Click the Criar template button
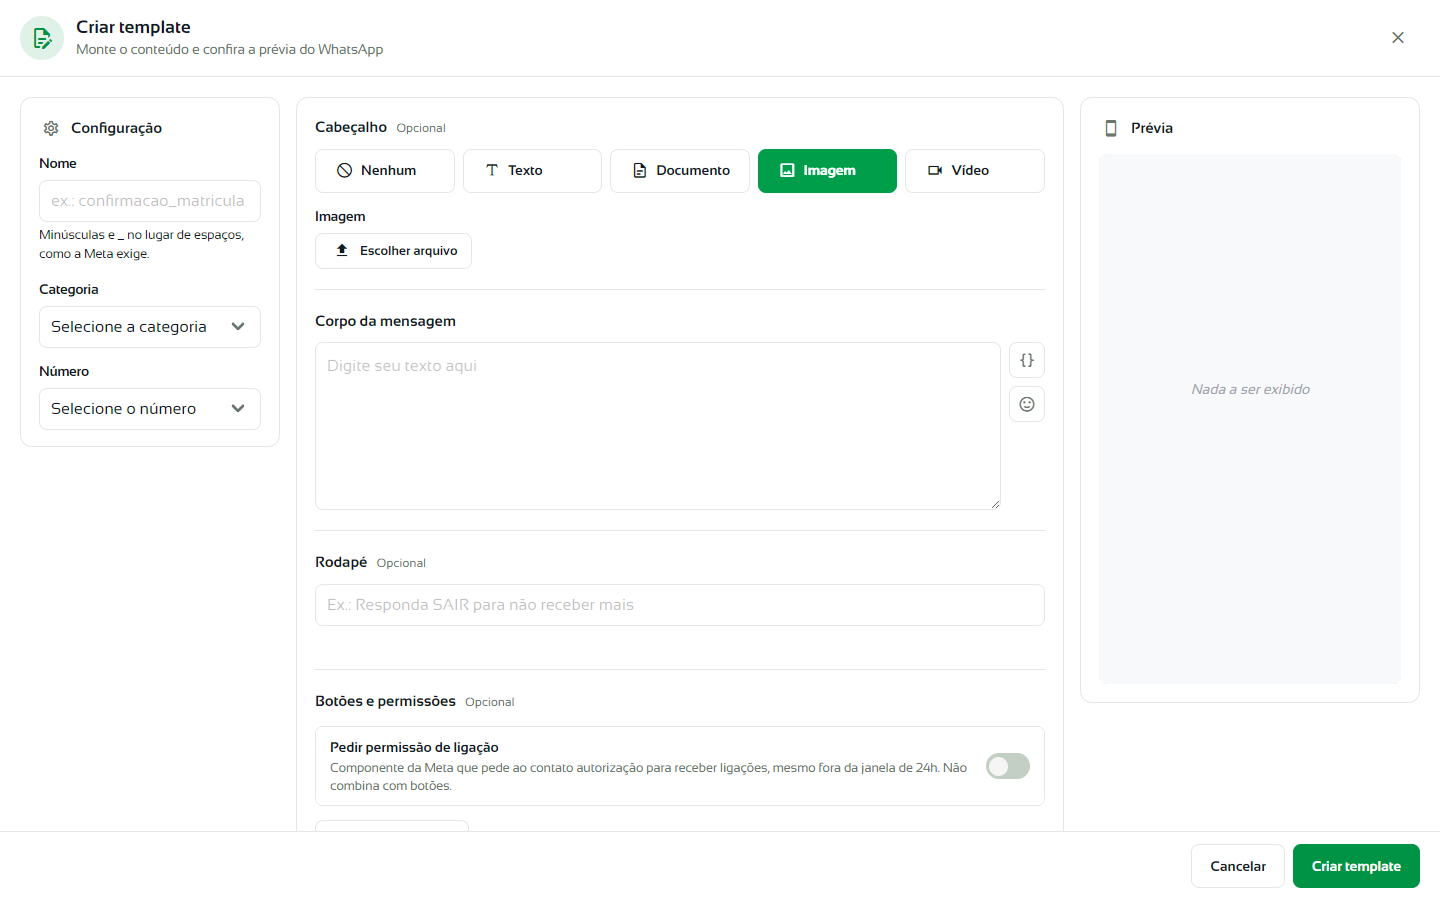The width and height of the screenshot is (1440, 900). click(1356, 866)
